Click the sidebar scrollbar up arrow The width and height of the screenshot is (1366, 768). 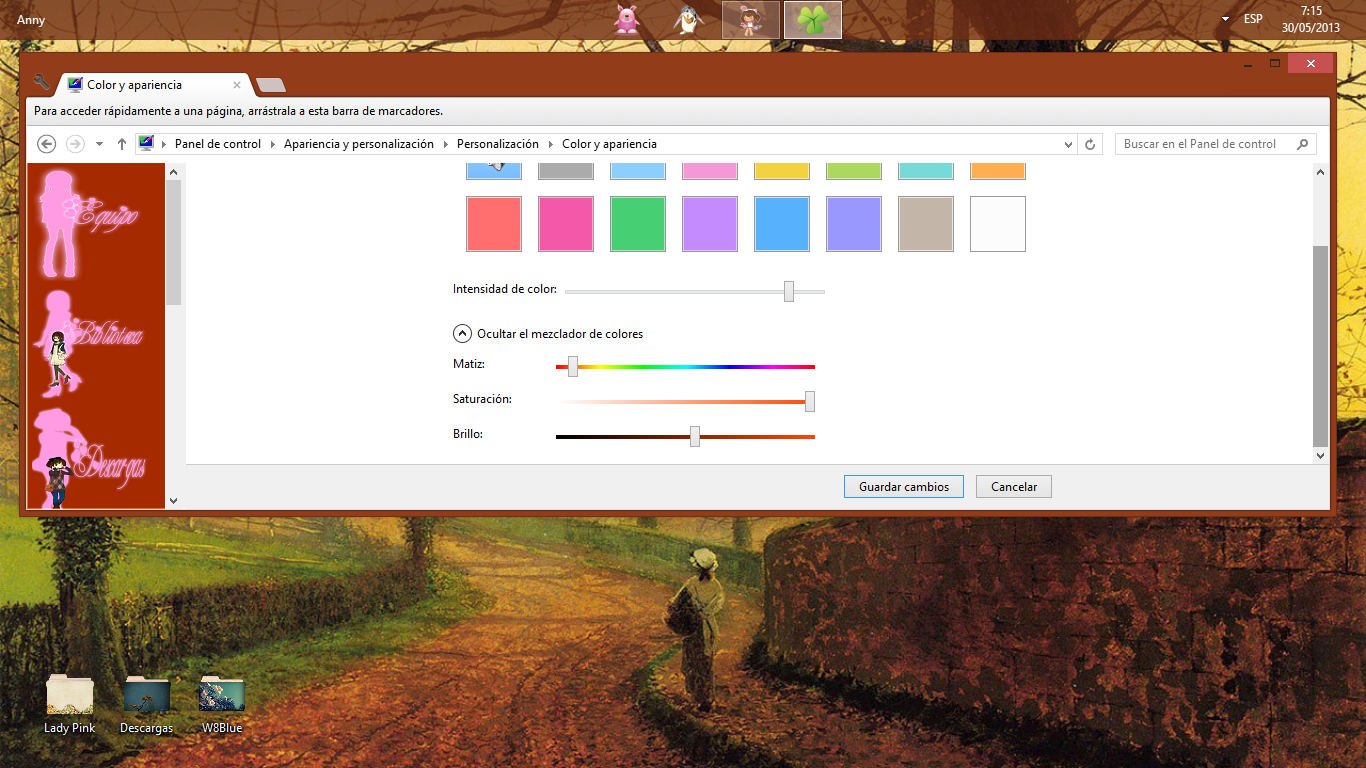click(174, 171)
